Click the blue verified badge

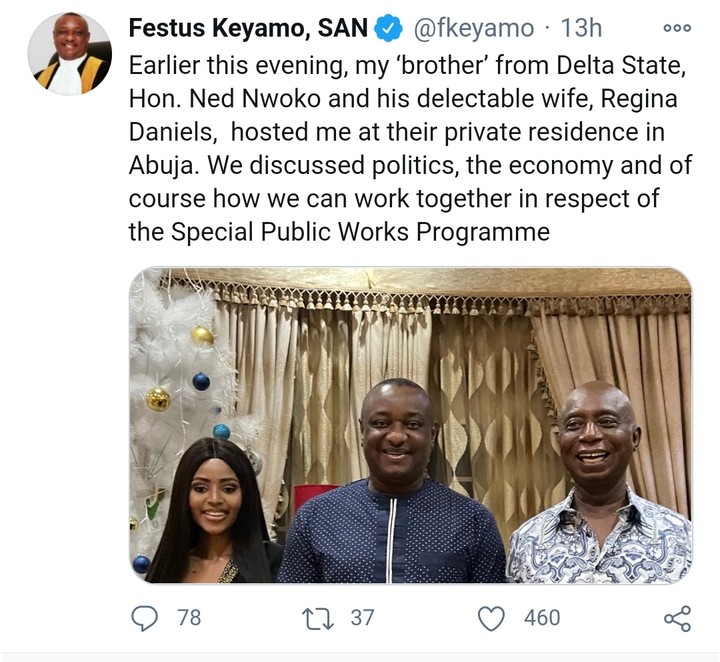pos(387,31)
